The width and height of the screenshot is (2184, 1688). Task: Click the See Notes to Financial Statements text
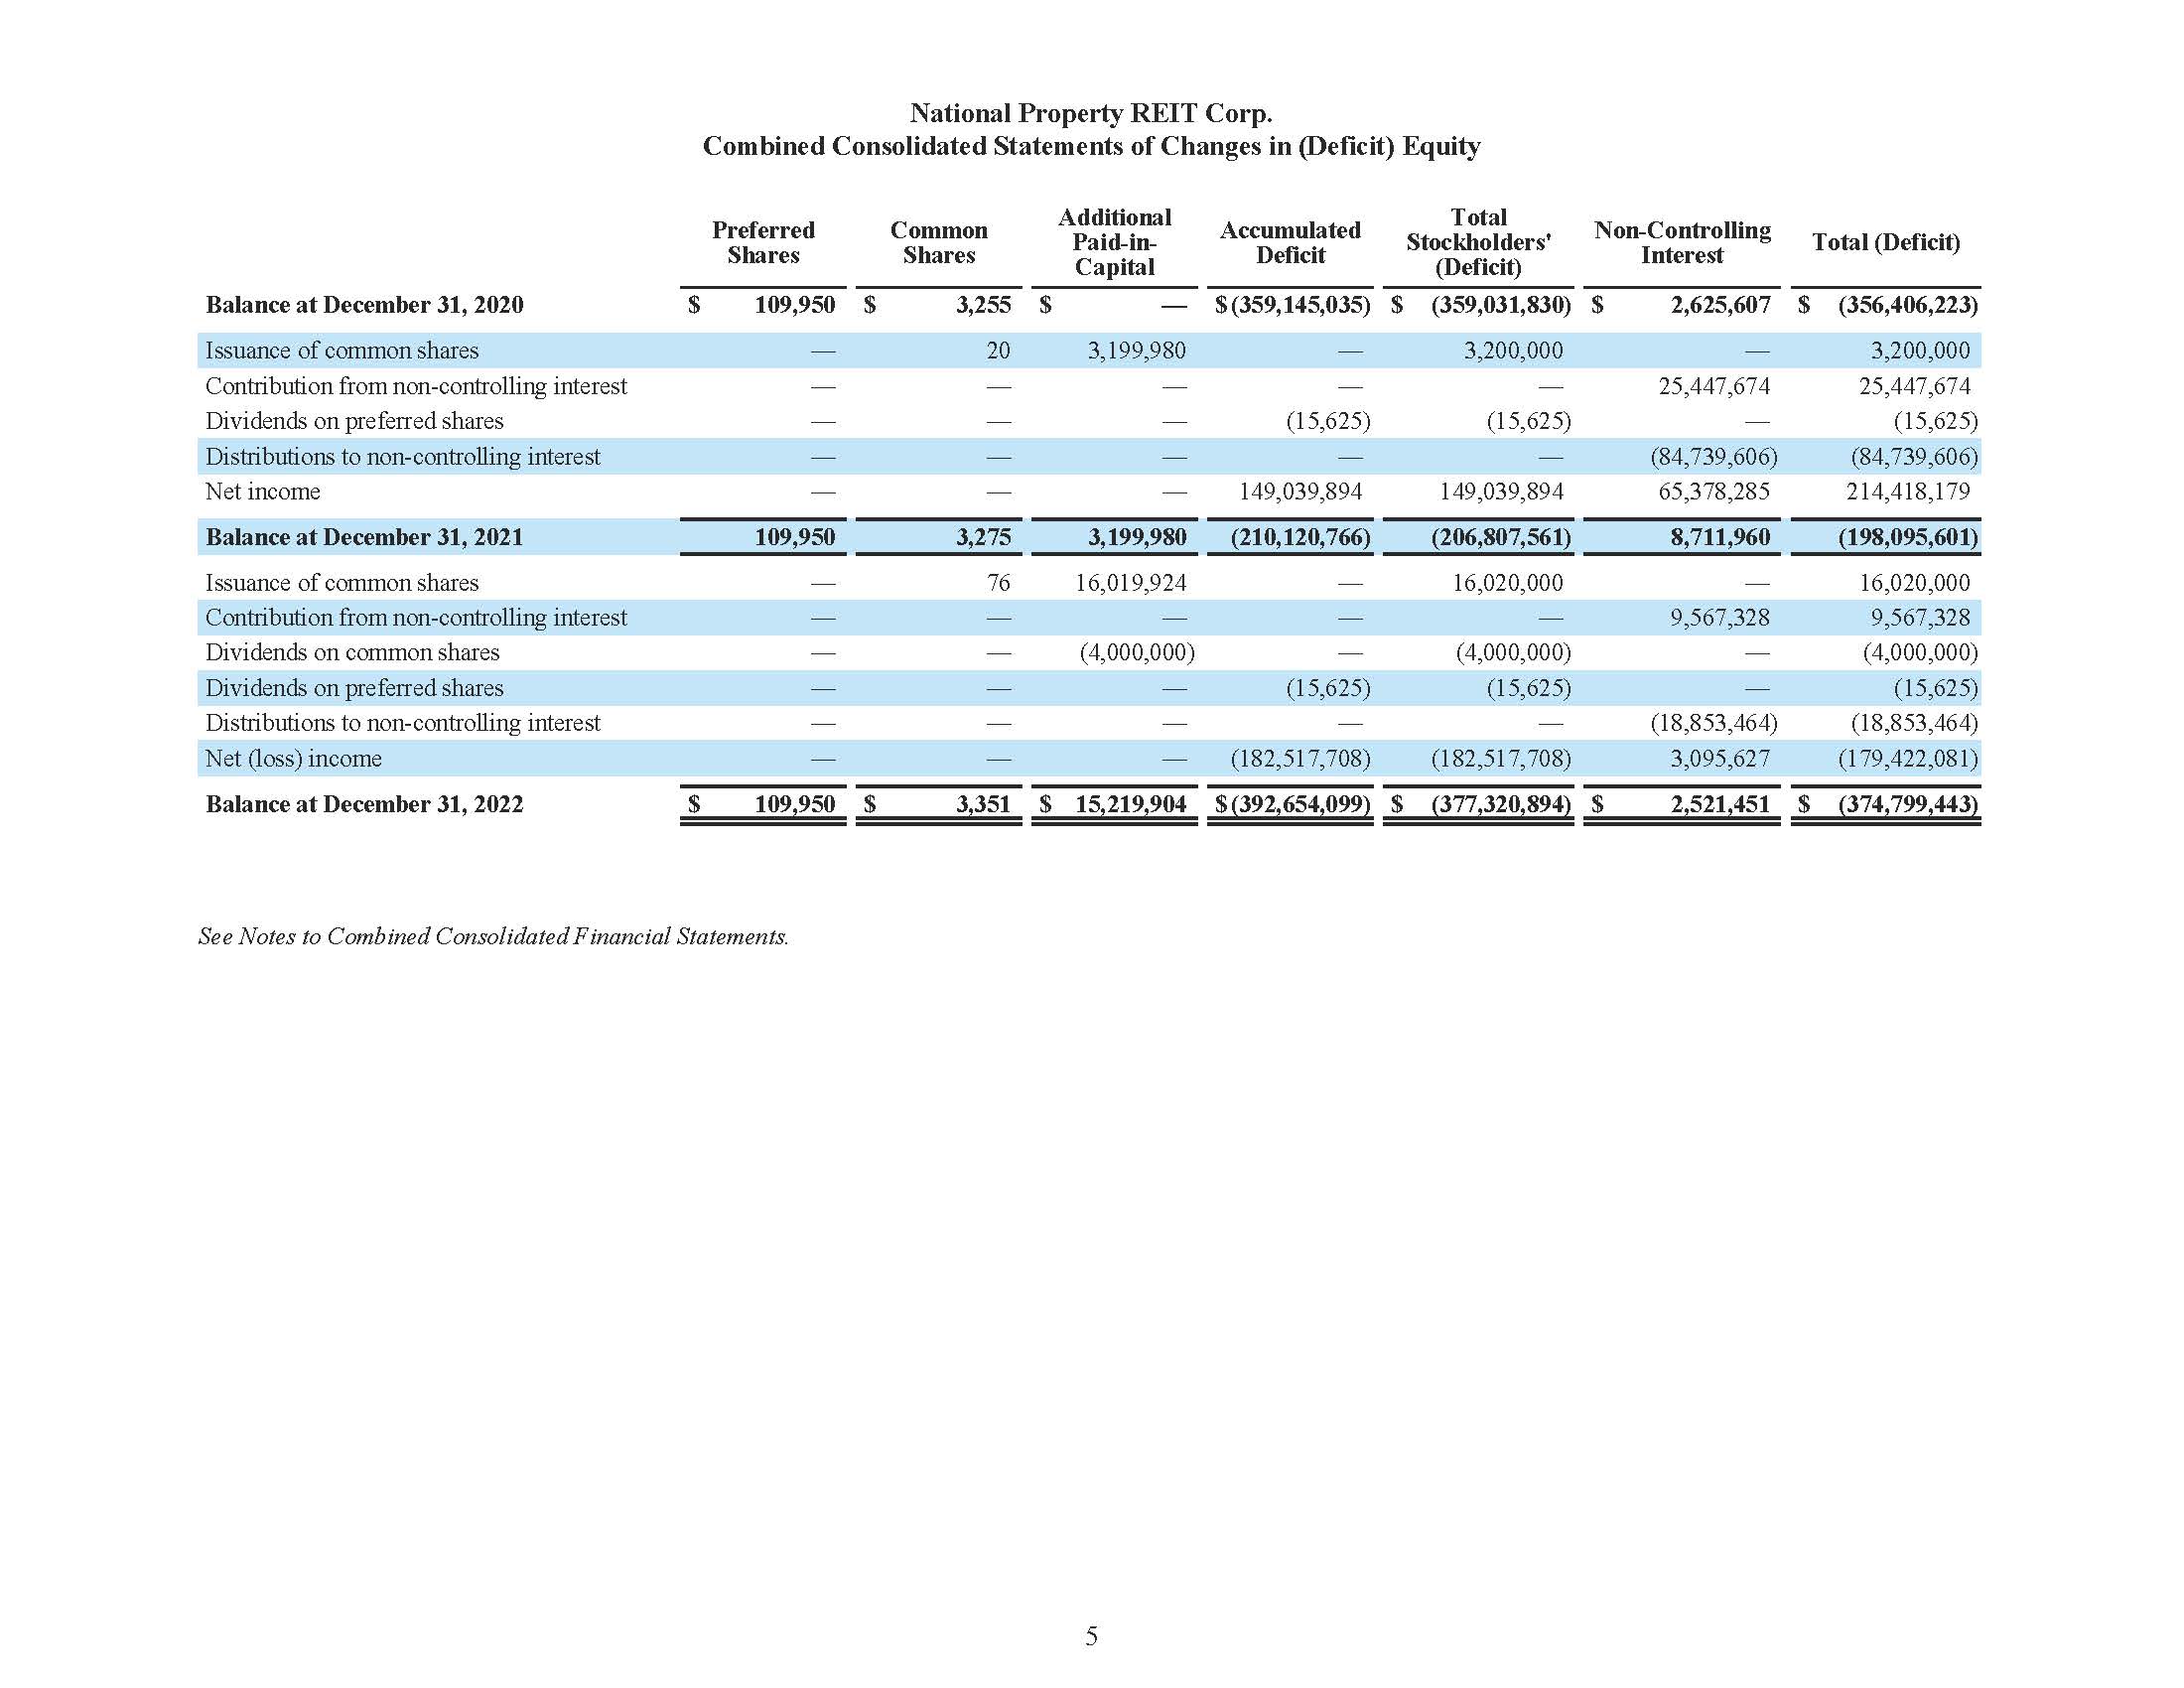(x=493, y=938)
